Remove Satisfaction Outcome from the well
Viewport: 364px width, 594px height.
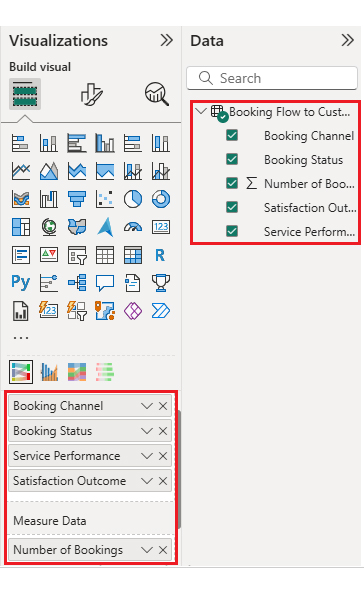(x=163, y=481)
